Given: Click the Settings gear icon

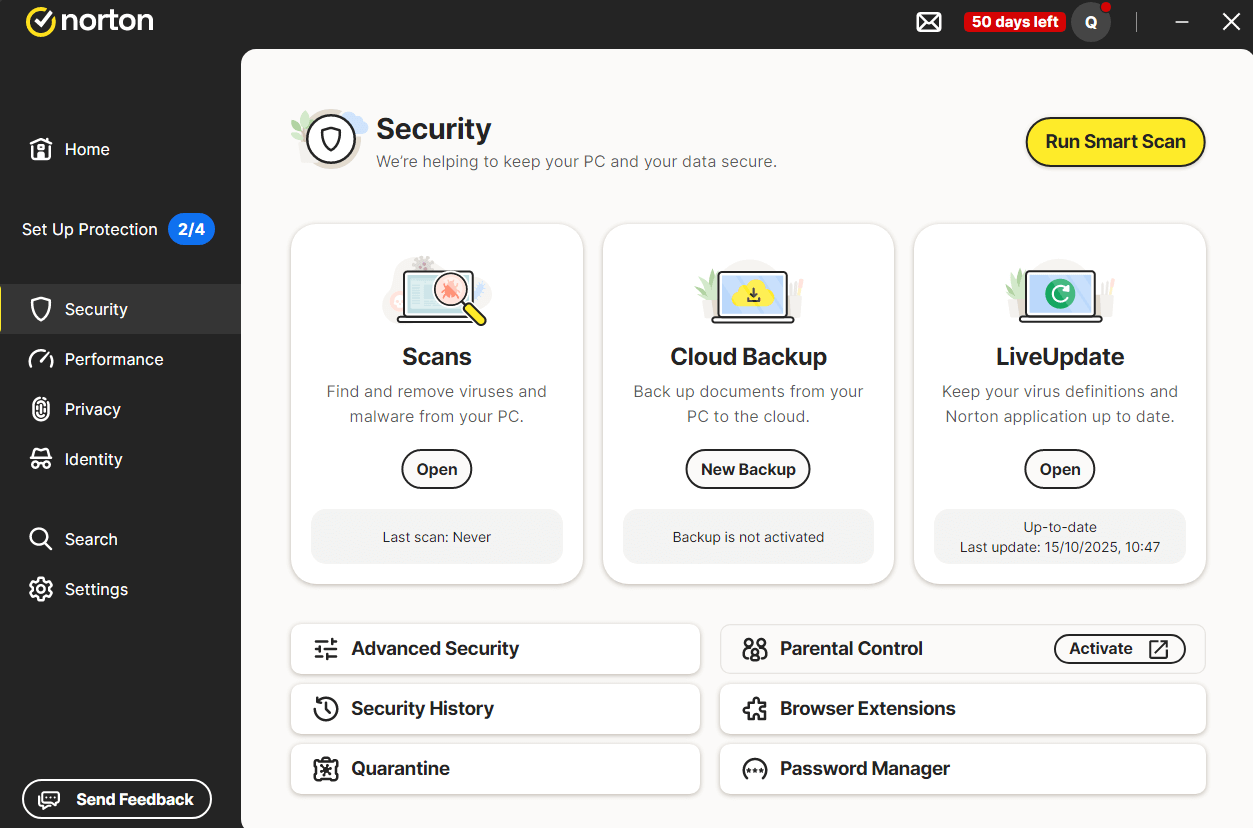Looking at the screenshot, I should (41, 589).
